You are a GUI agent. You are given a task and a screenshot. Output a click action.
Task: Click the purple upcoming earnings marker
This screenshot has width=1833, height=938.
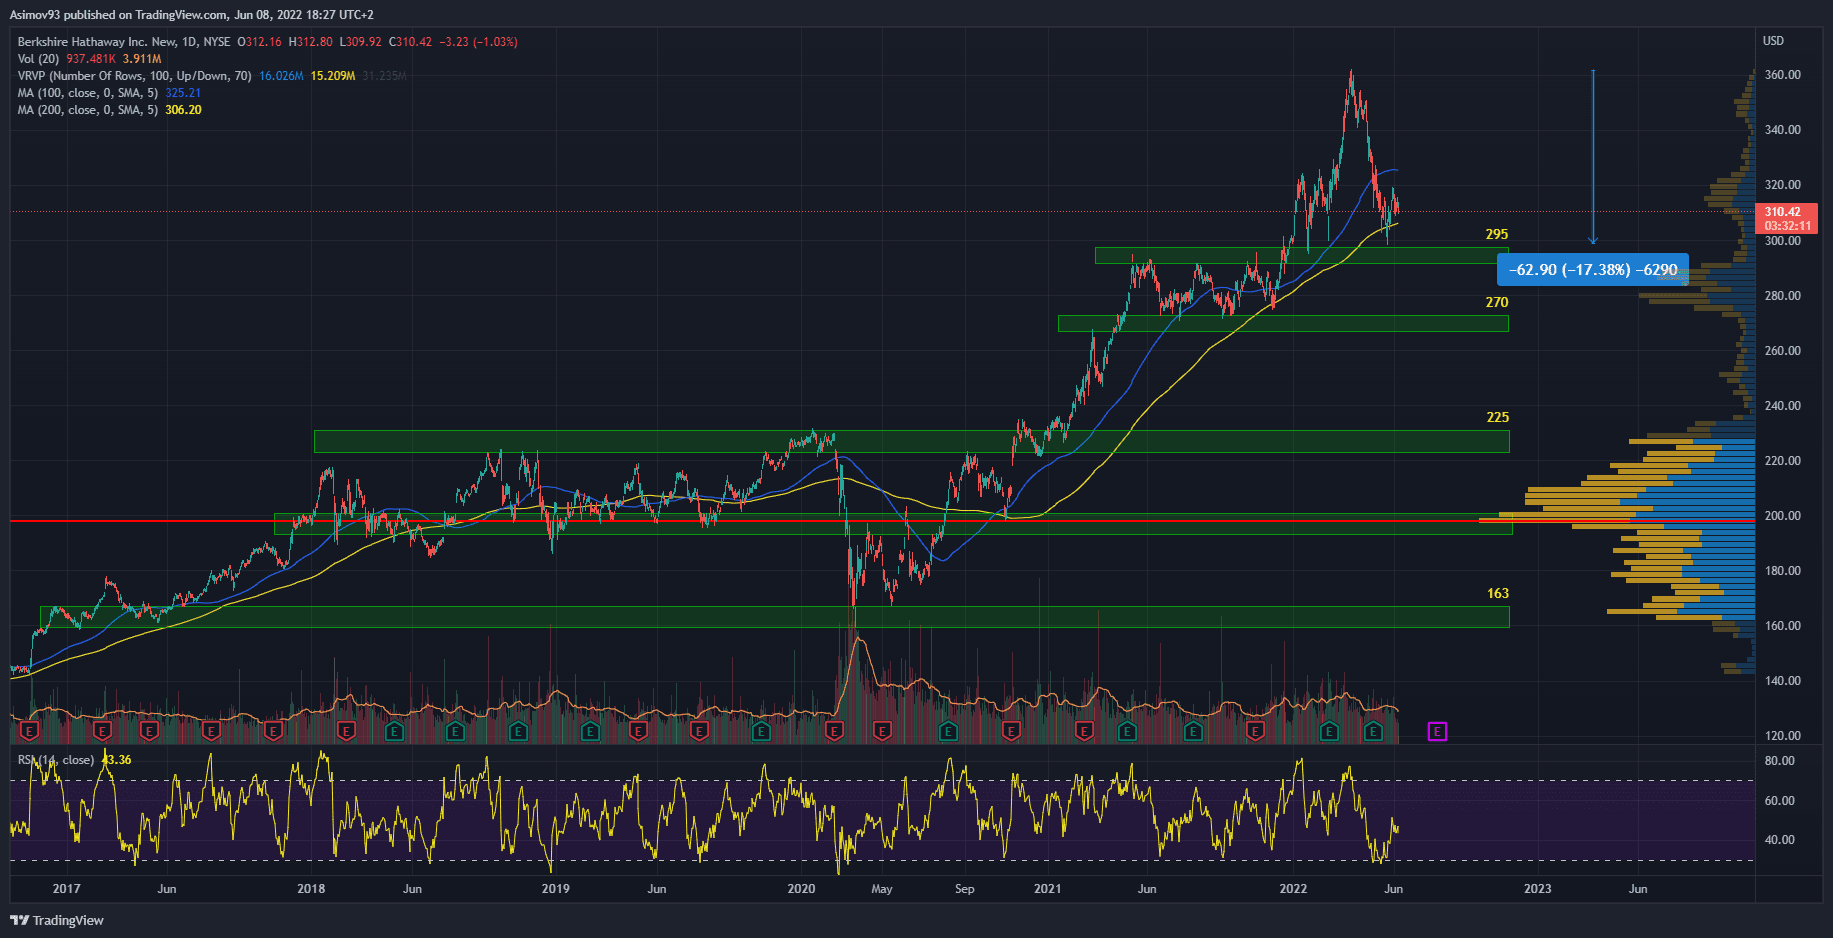coord(1436,732)
